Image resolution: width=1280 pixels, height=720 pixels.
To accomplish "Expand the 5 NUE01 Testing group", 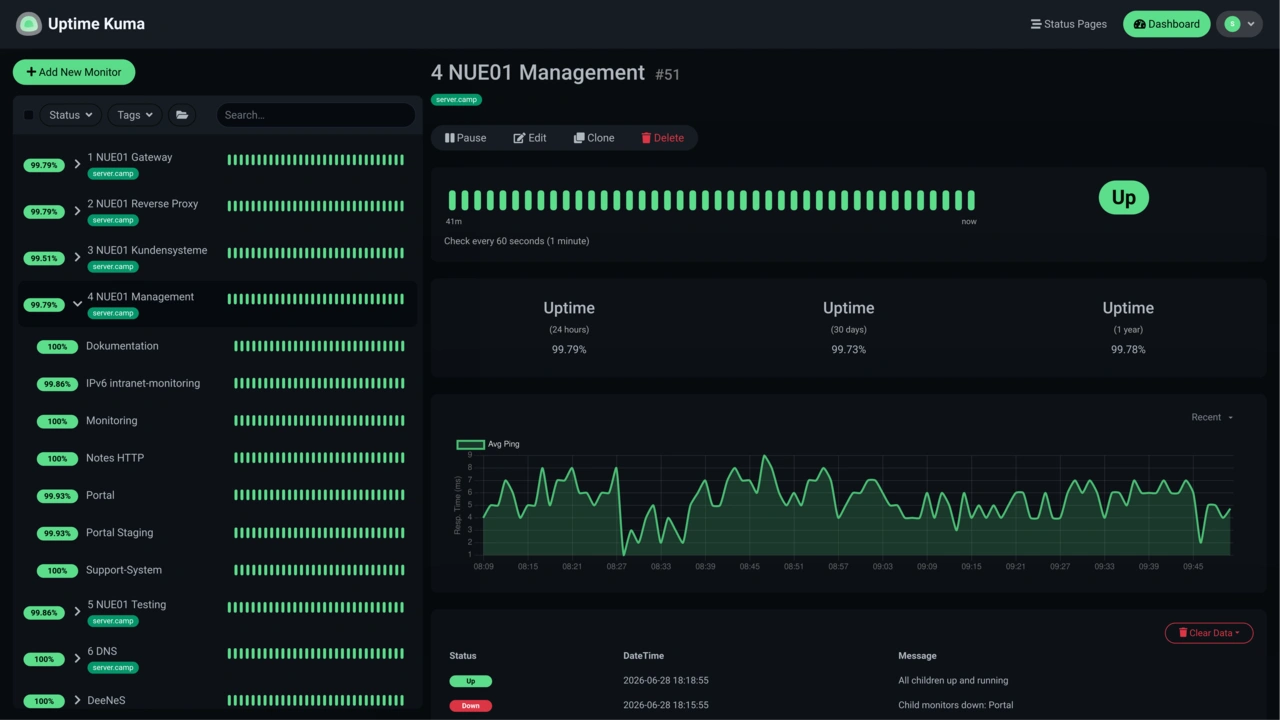I will coord(77,611).
